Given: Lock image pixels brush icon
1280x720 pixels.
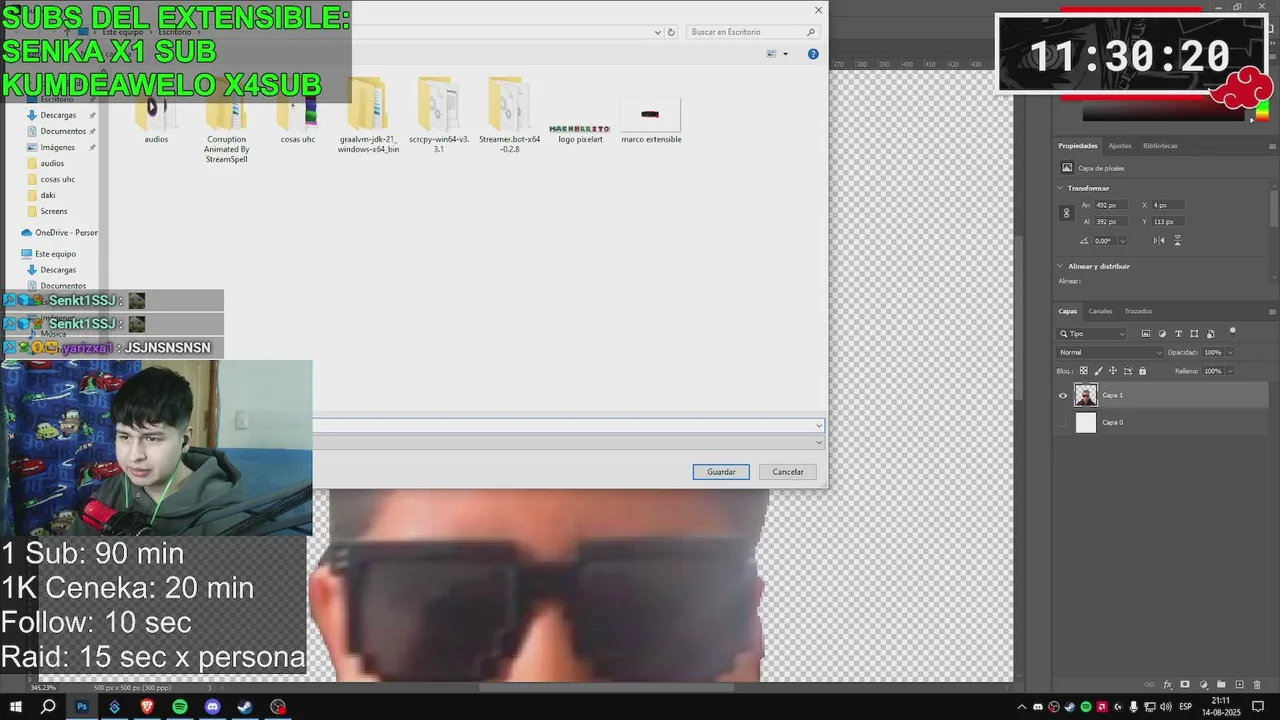Looking at the screenshot, I should pyautogui.click(x=1098, y=371).
